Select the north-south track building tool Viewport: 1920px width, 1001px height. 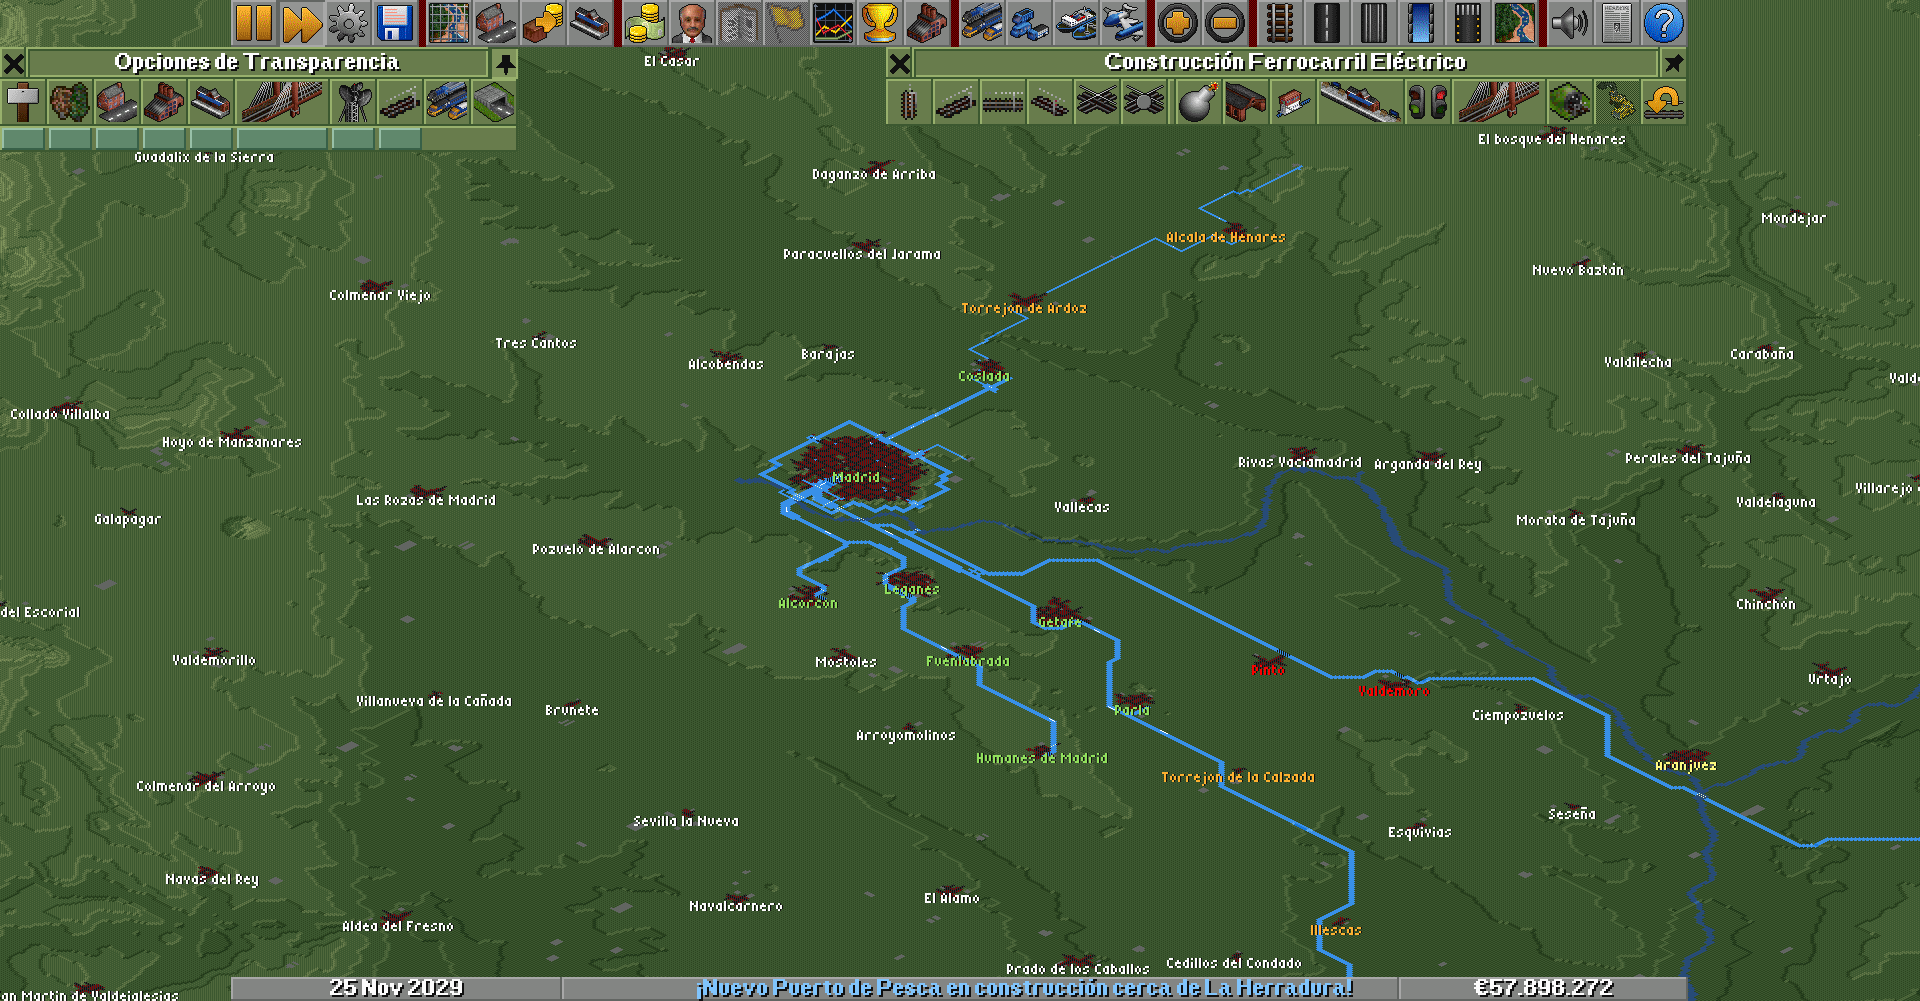(909, 102)
